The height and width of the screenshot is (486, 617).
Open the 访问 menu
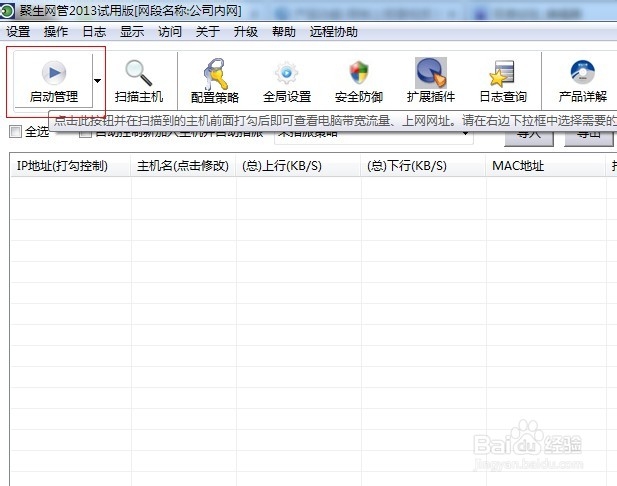(x=170, y=31)
